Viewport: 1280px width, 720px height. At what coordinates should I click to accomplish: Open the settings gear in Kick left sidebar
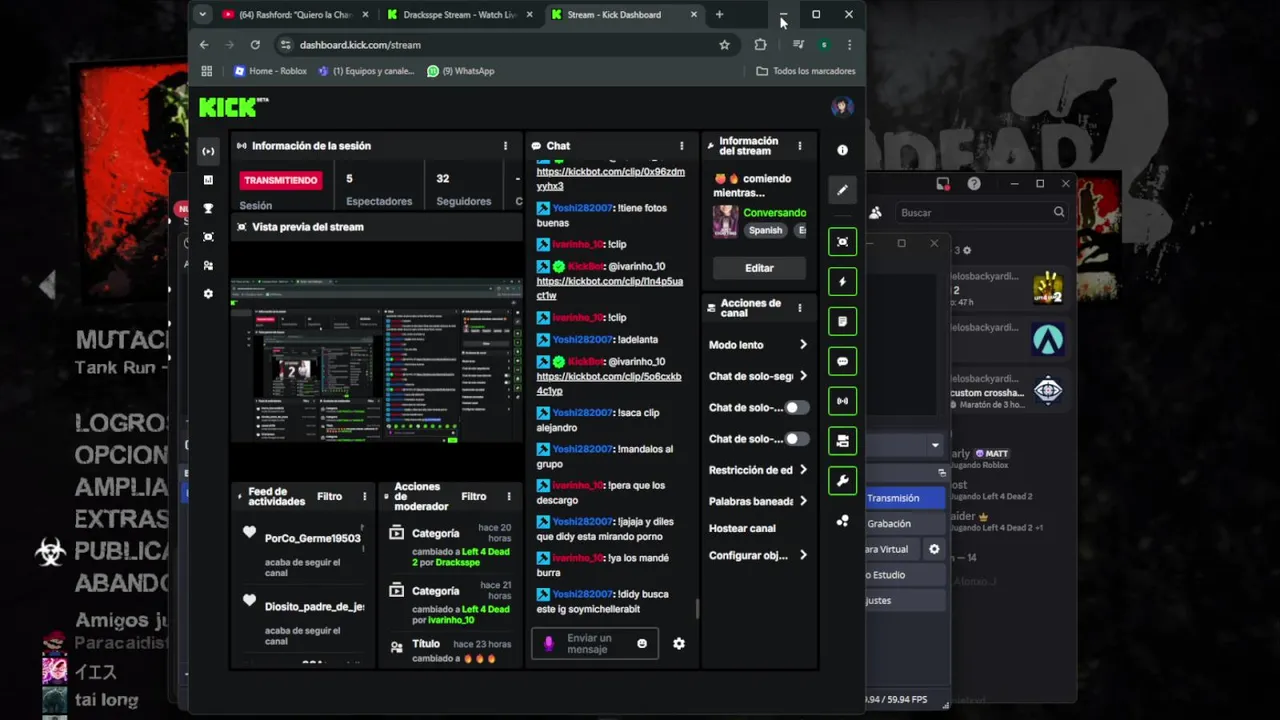[208, 294]
